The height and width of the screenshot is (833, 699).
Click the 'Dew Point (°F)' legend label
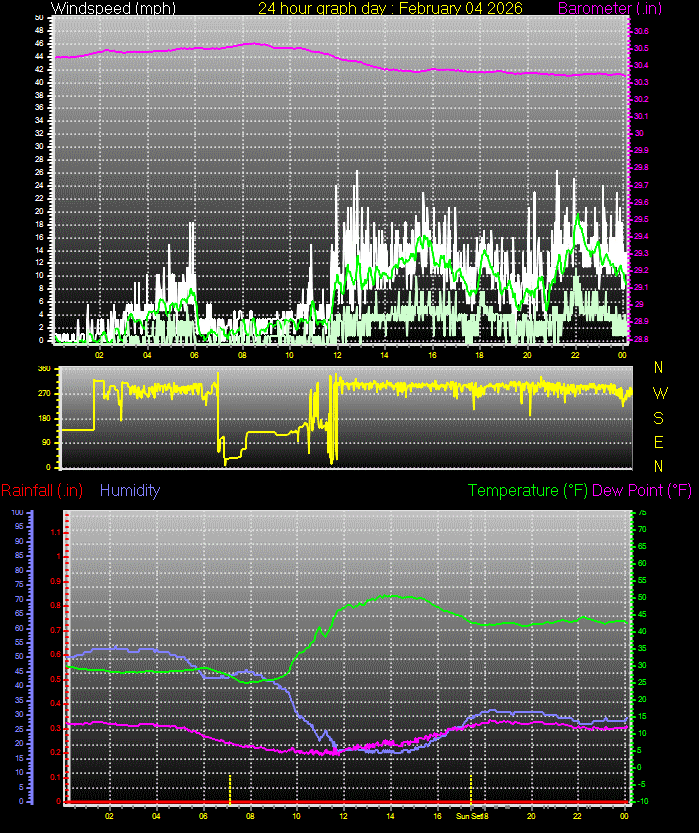642,490
